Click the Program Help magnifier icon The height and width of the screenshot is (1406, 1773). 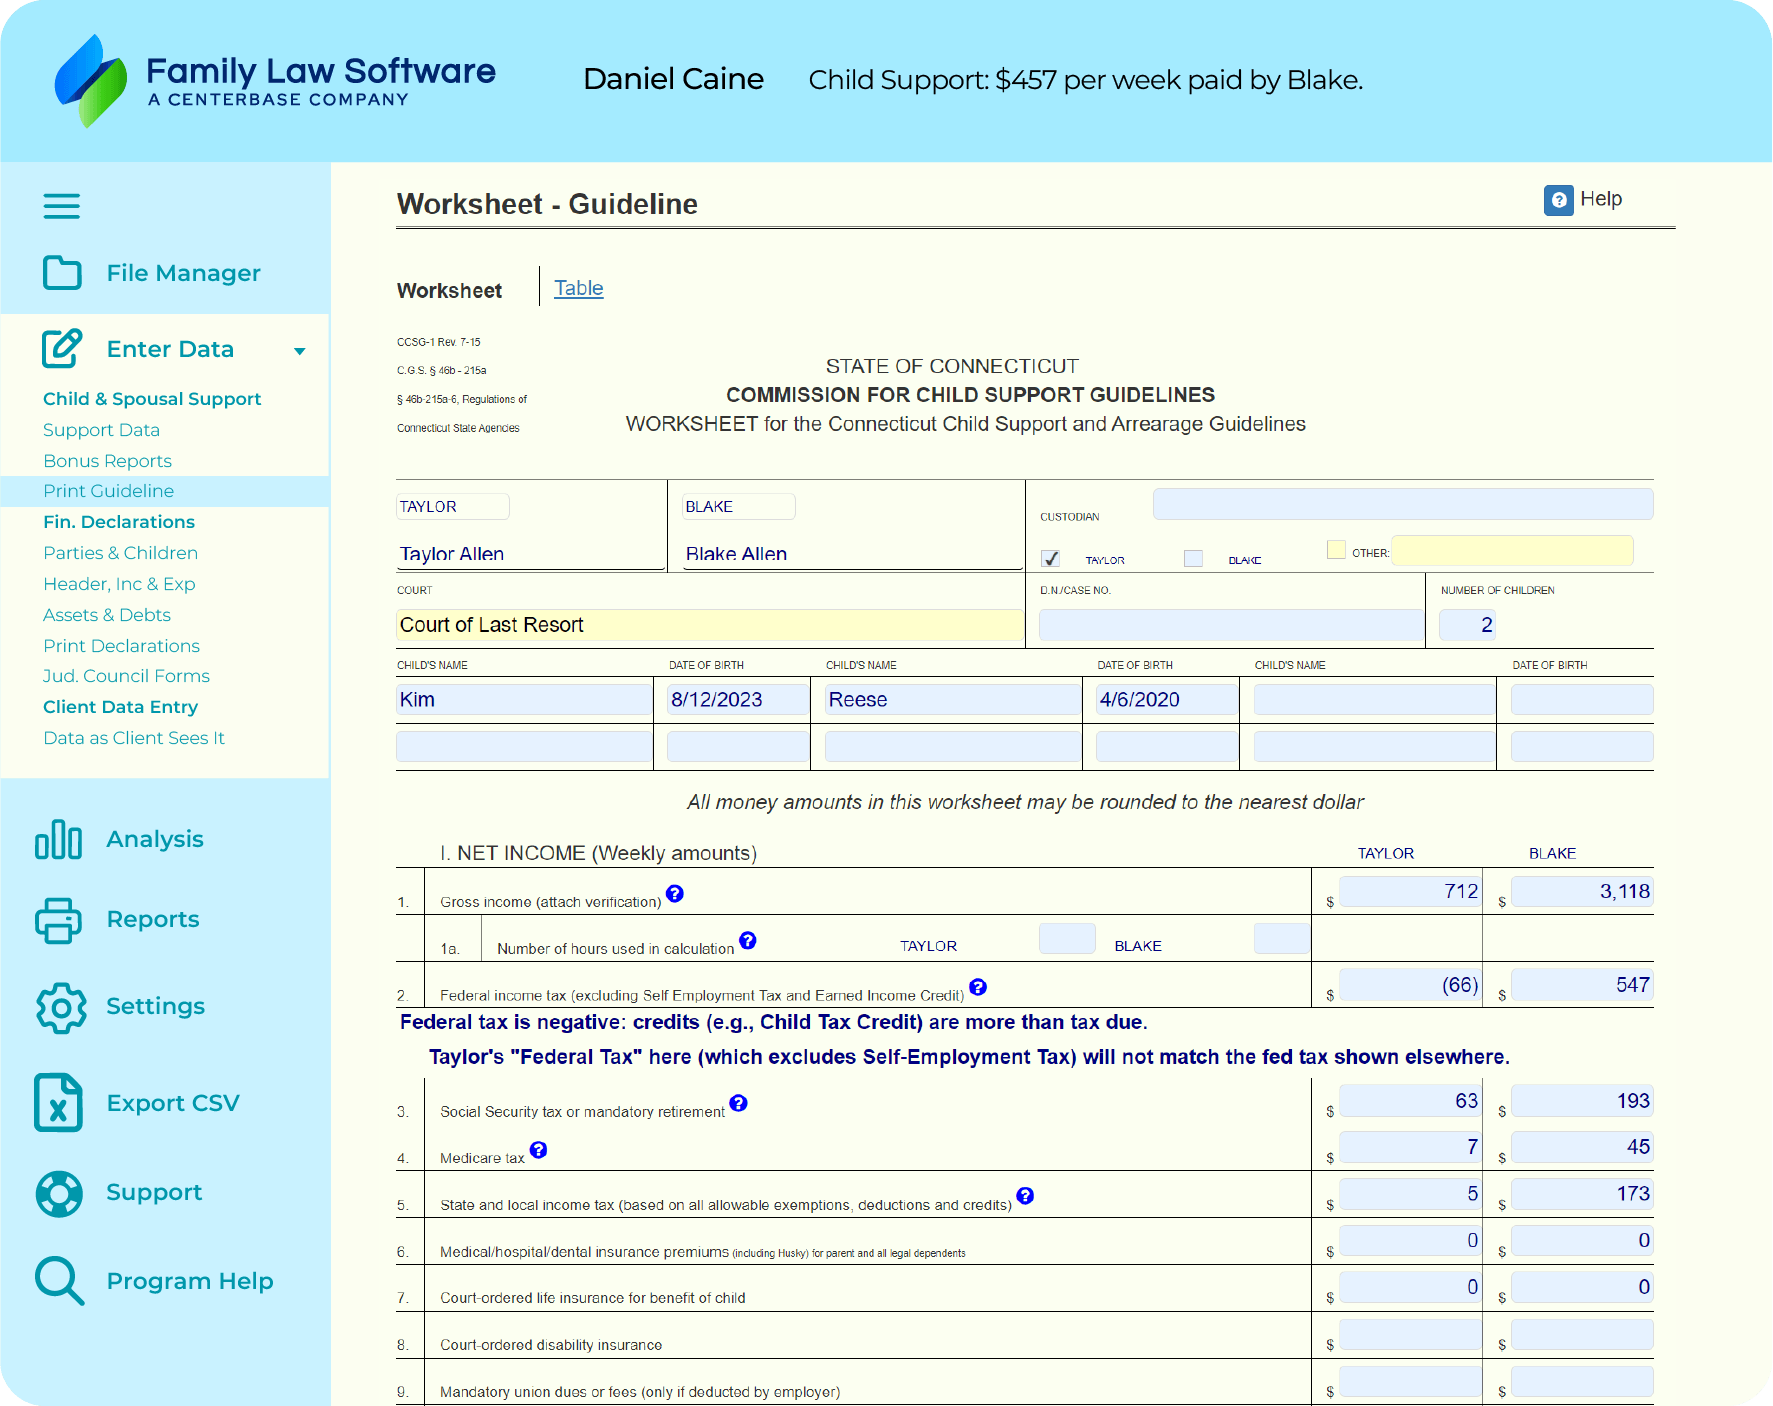coord(59,1281)
